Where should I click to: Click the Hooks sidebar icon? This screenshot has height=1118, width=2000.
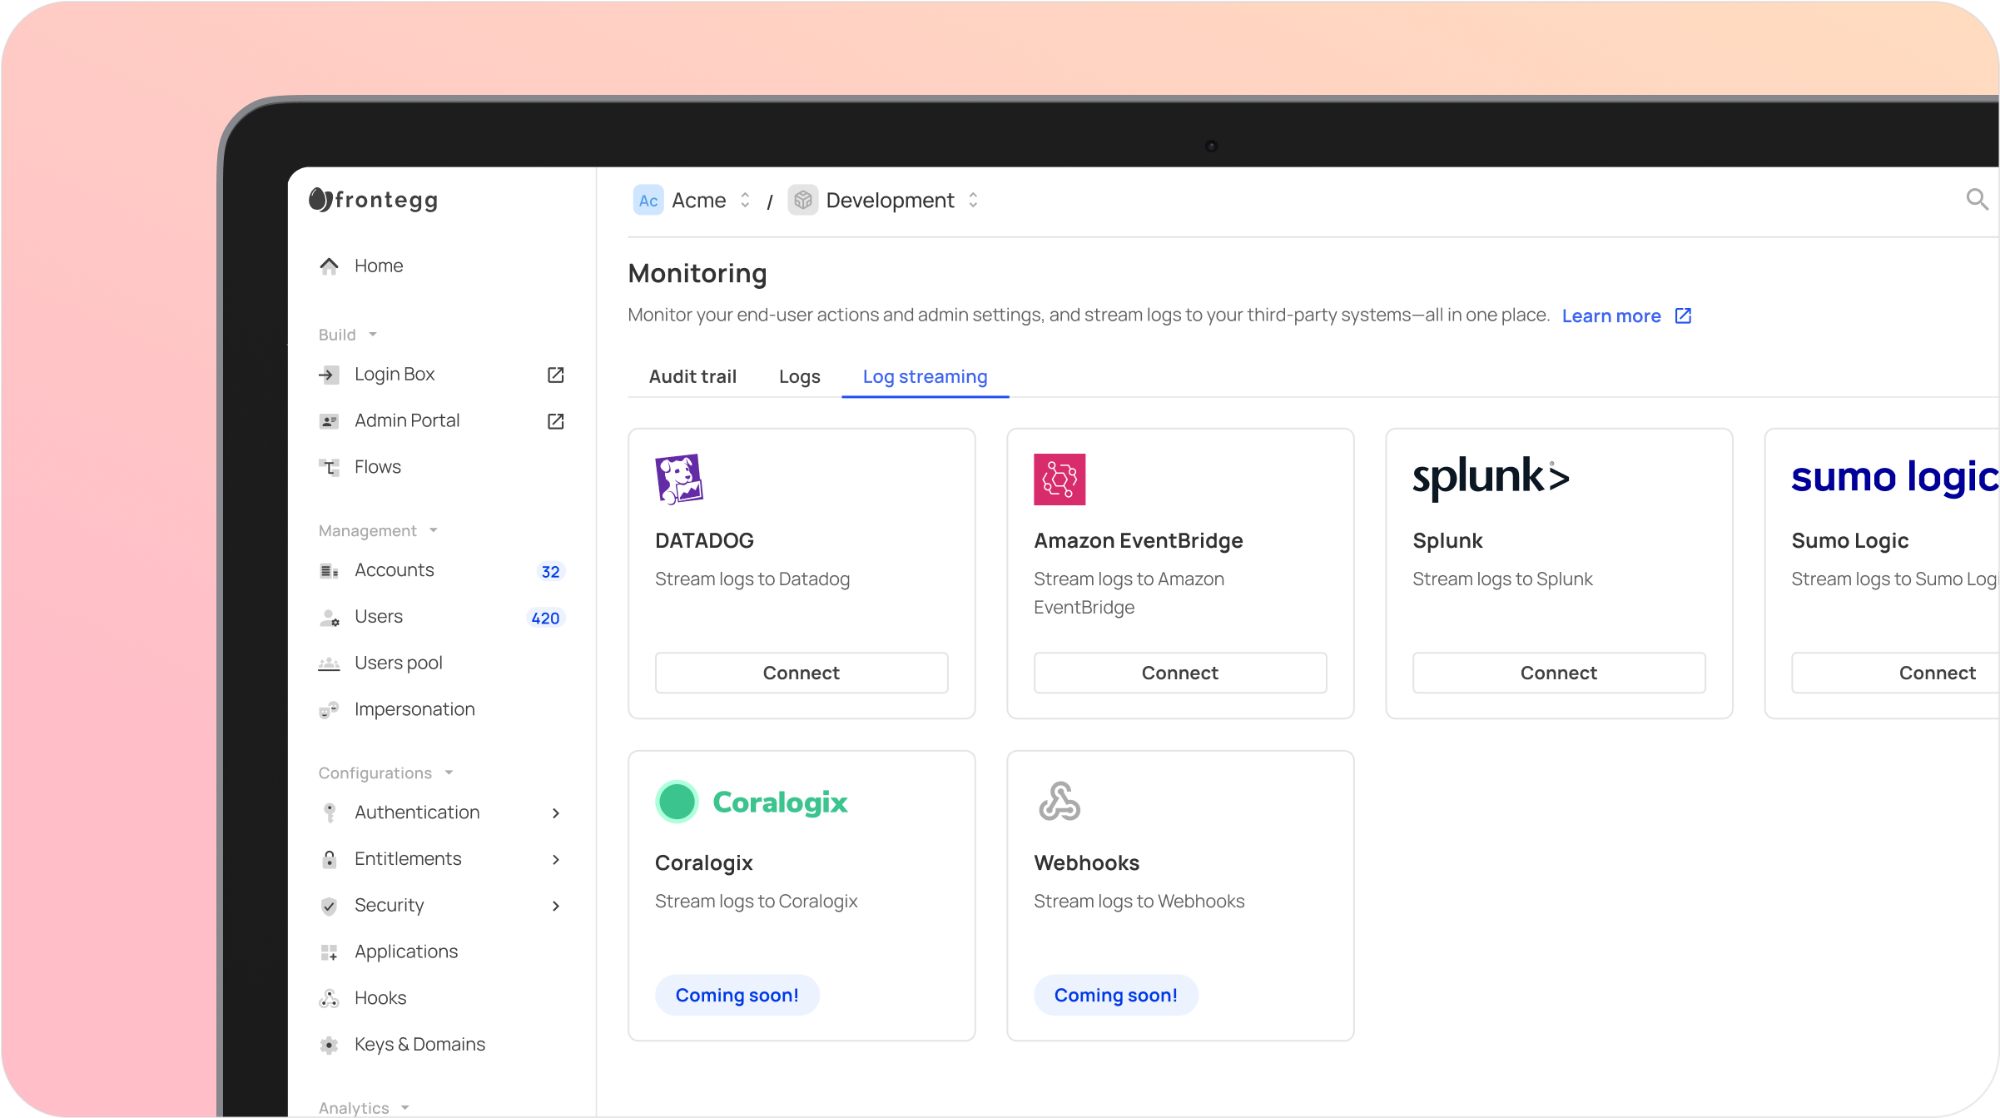(x=329, y=998)
